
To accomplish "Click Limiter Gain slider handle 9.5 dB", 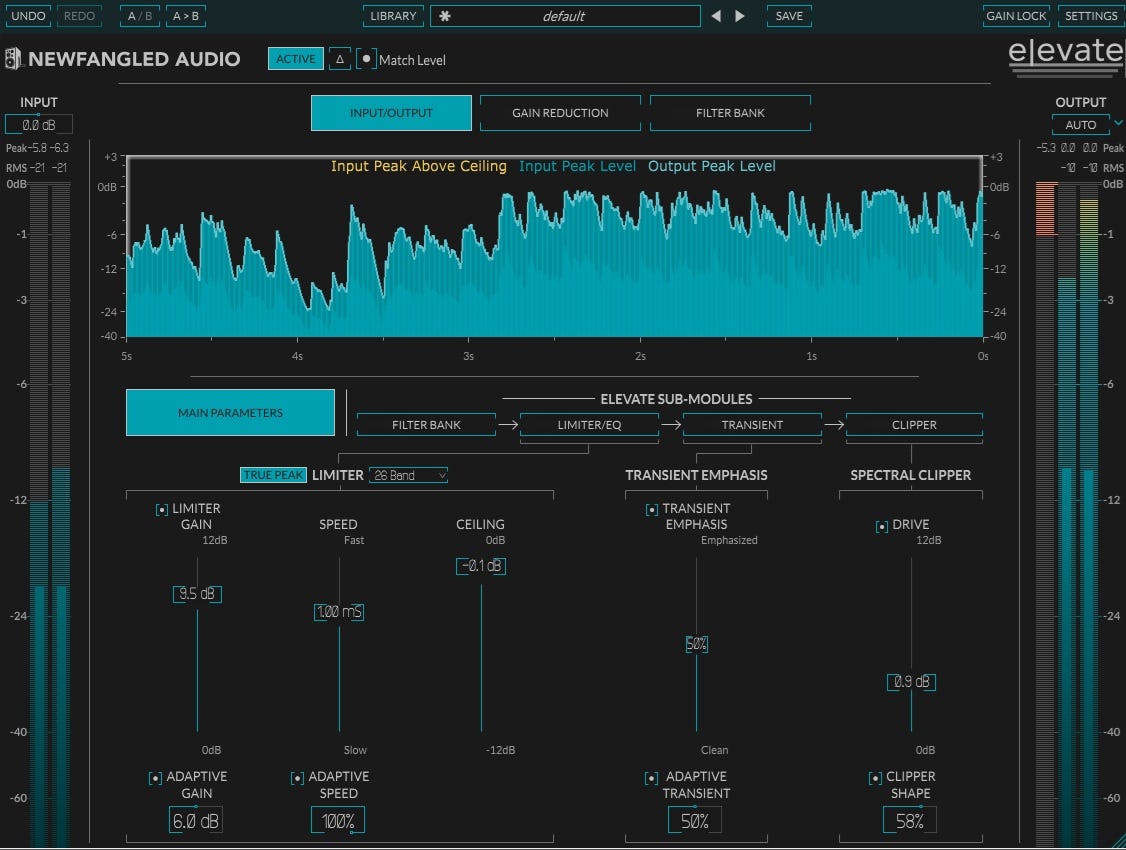I will point(197,594).
